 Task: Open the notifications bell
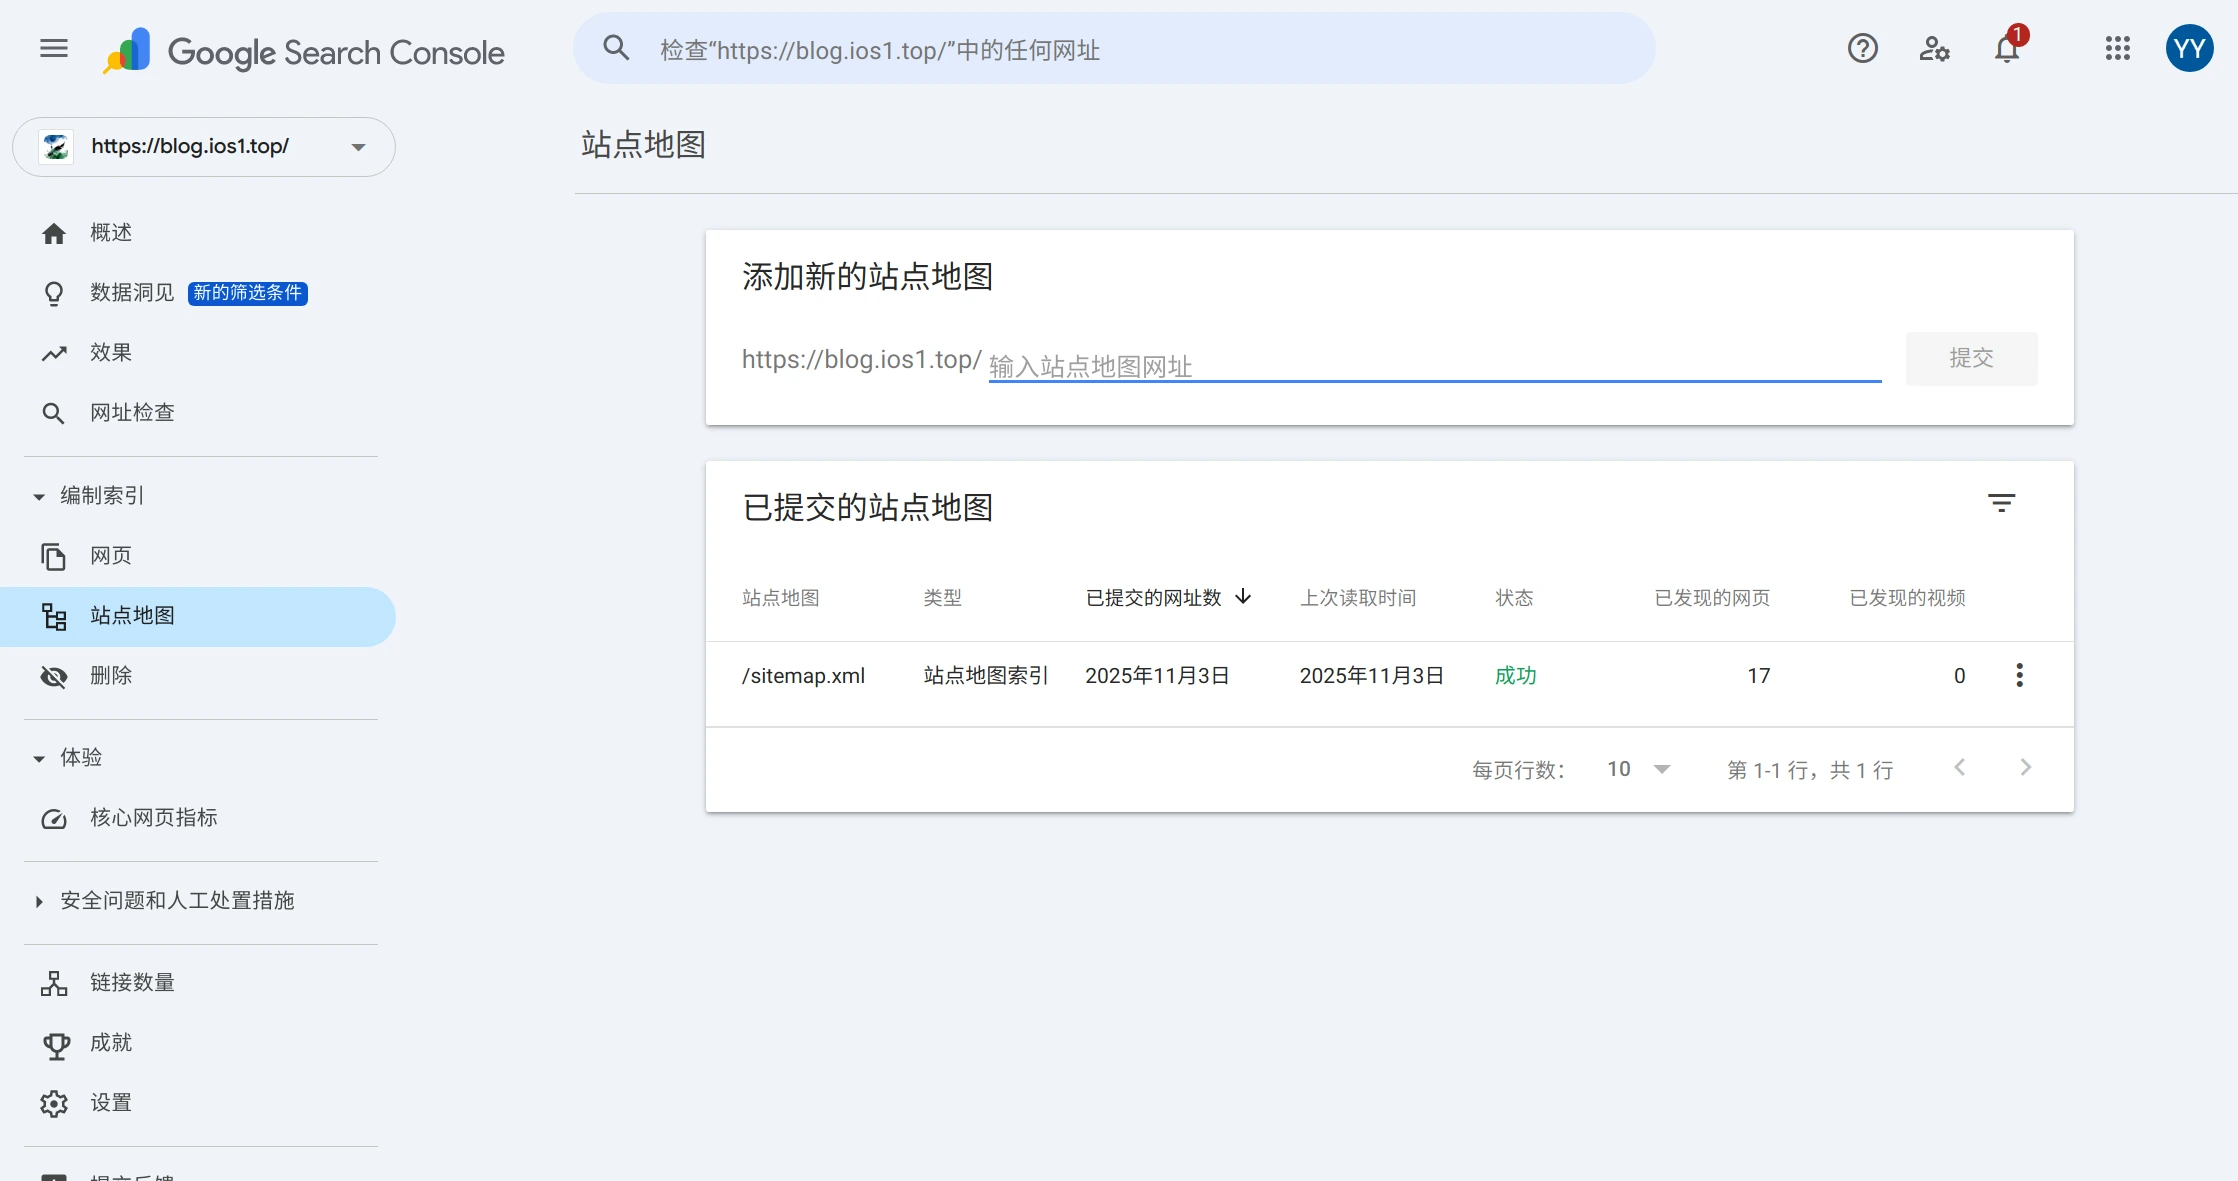[2005, 48]
